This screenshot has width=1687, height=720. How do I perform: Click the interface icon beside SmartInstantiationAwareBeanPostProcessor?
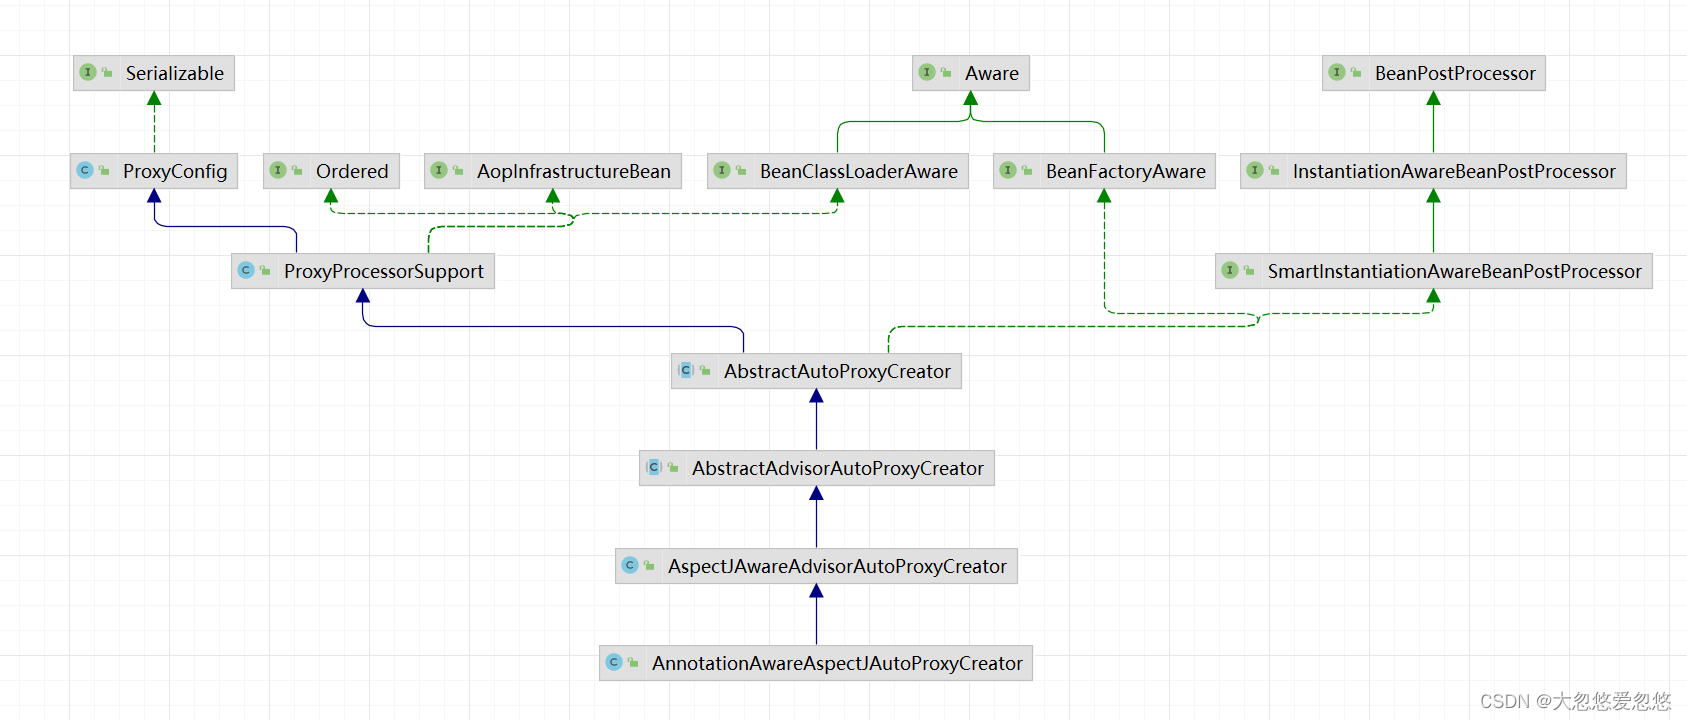point(1230,270)
